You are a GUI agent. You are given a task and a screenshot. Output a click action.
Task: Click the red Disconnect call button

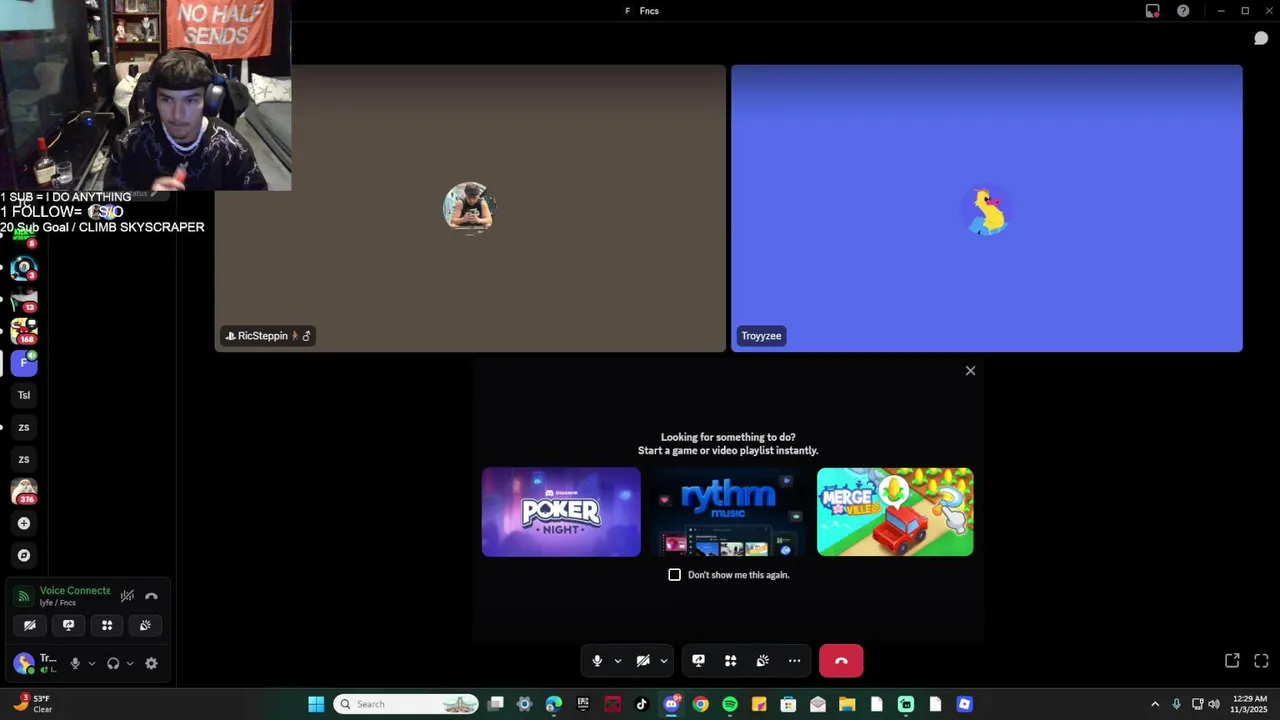click(x=841, y=661)
